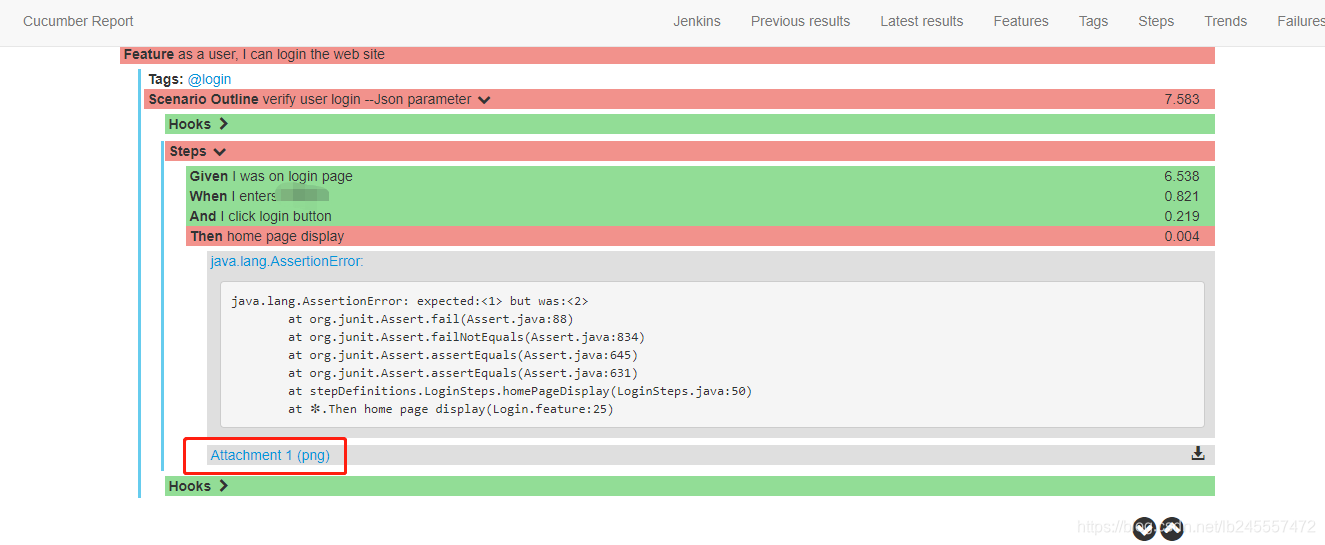Toggle the java.lang.AssertionError message link
The height and width of the screenshot is (545, 1325).
pyautogui.click(x=287, y=261)
